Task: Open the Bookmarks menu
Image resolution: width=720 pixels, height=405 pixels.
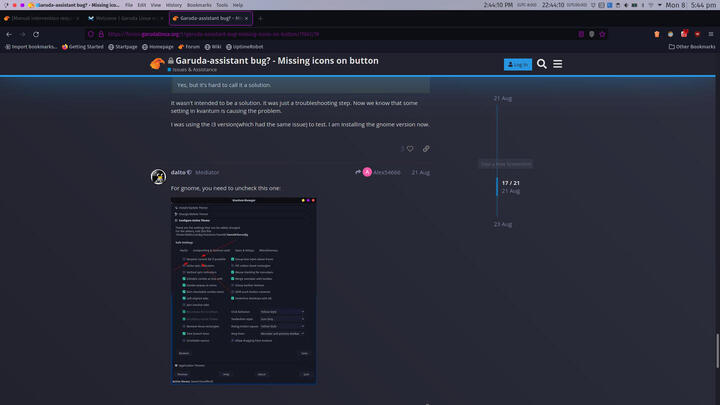Action: pos(199,5)
